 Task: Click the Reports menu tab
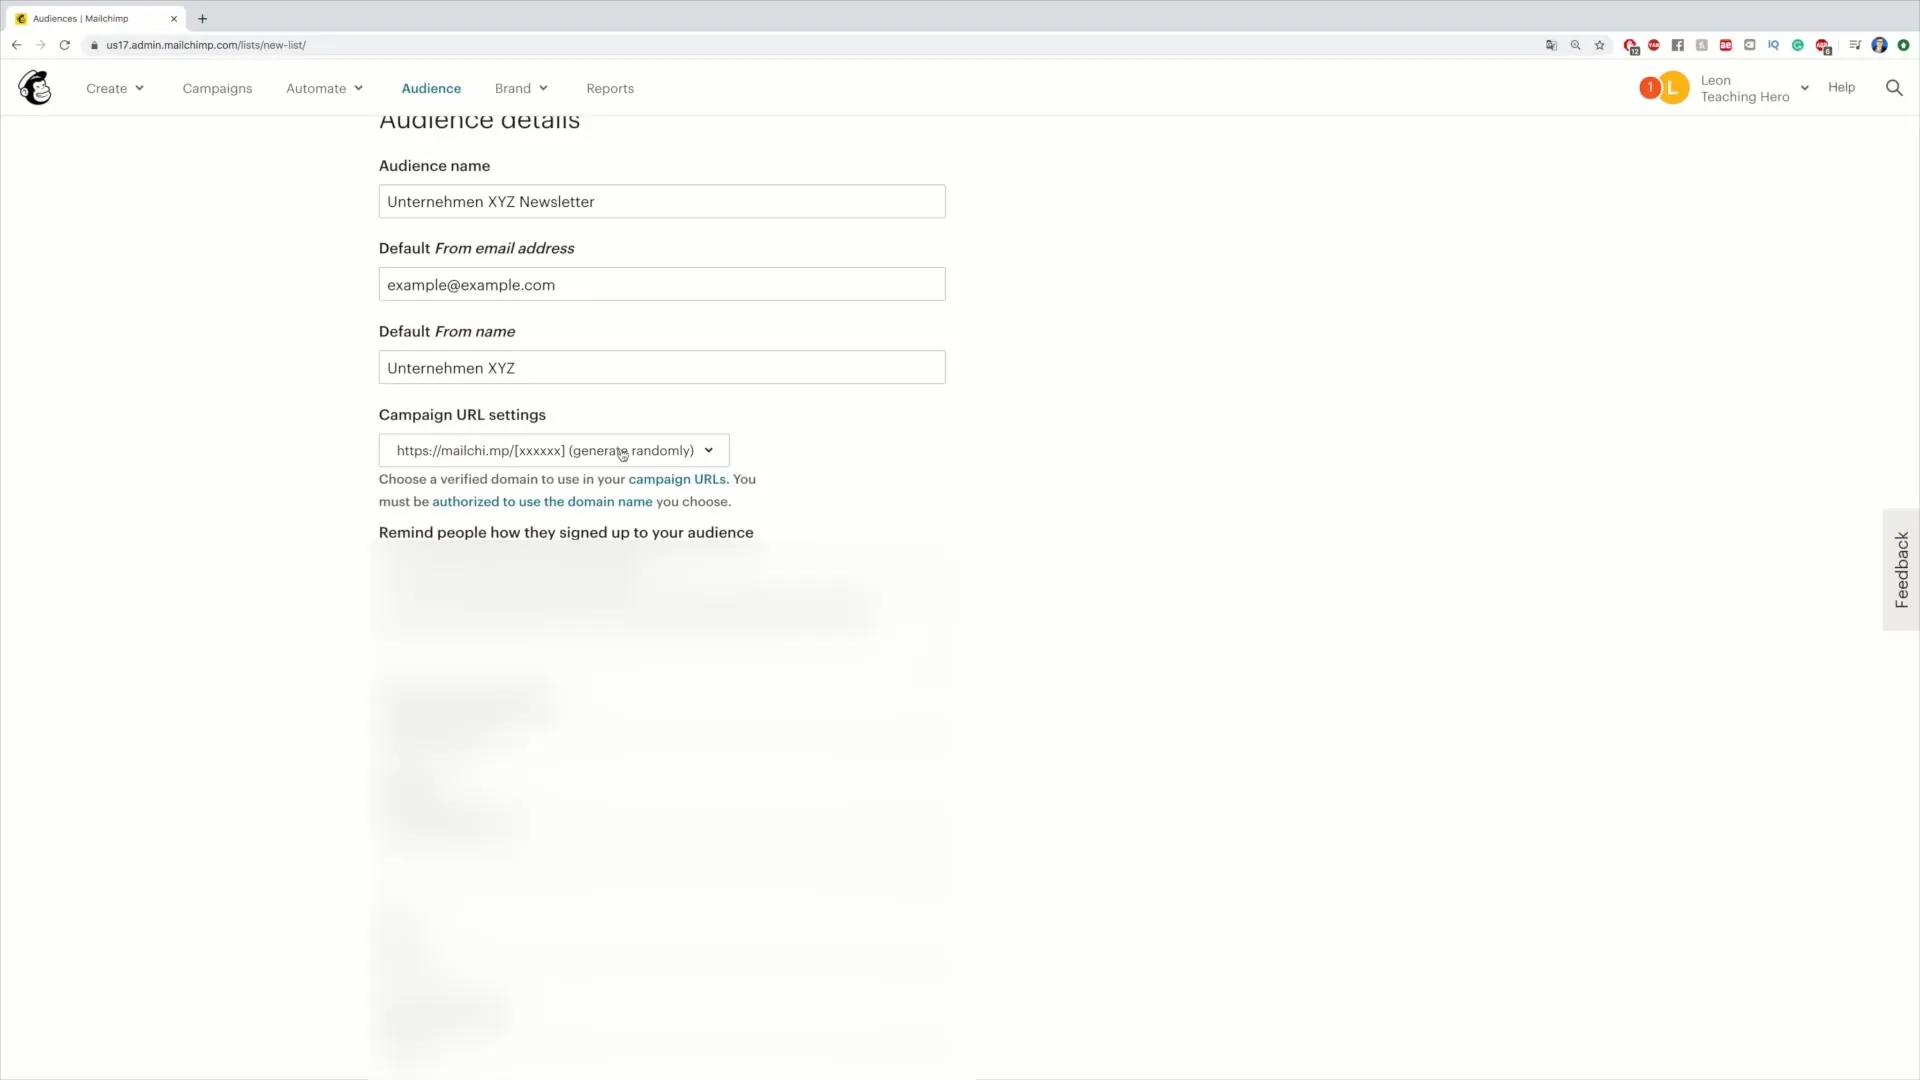point(609,87)
